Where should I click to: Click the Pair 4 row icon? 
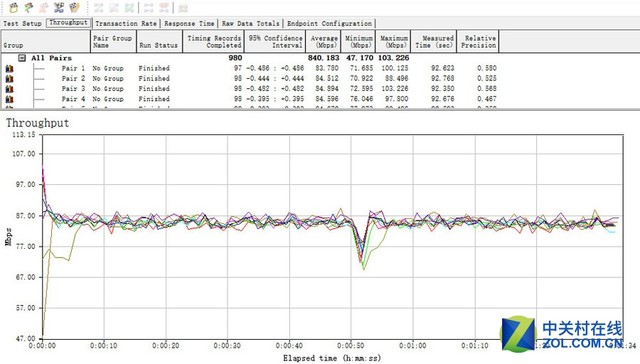pos(9,99)
